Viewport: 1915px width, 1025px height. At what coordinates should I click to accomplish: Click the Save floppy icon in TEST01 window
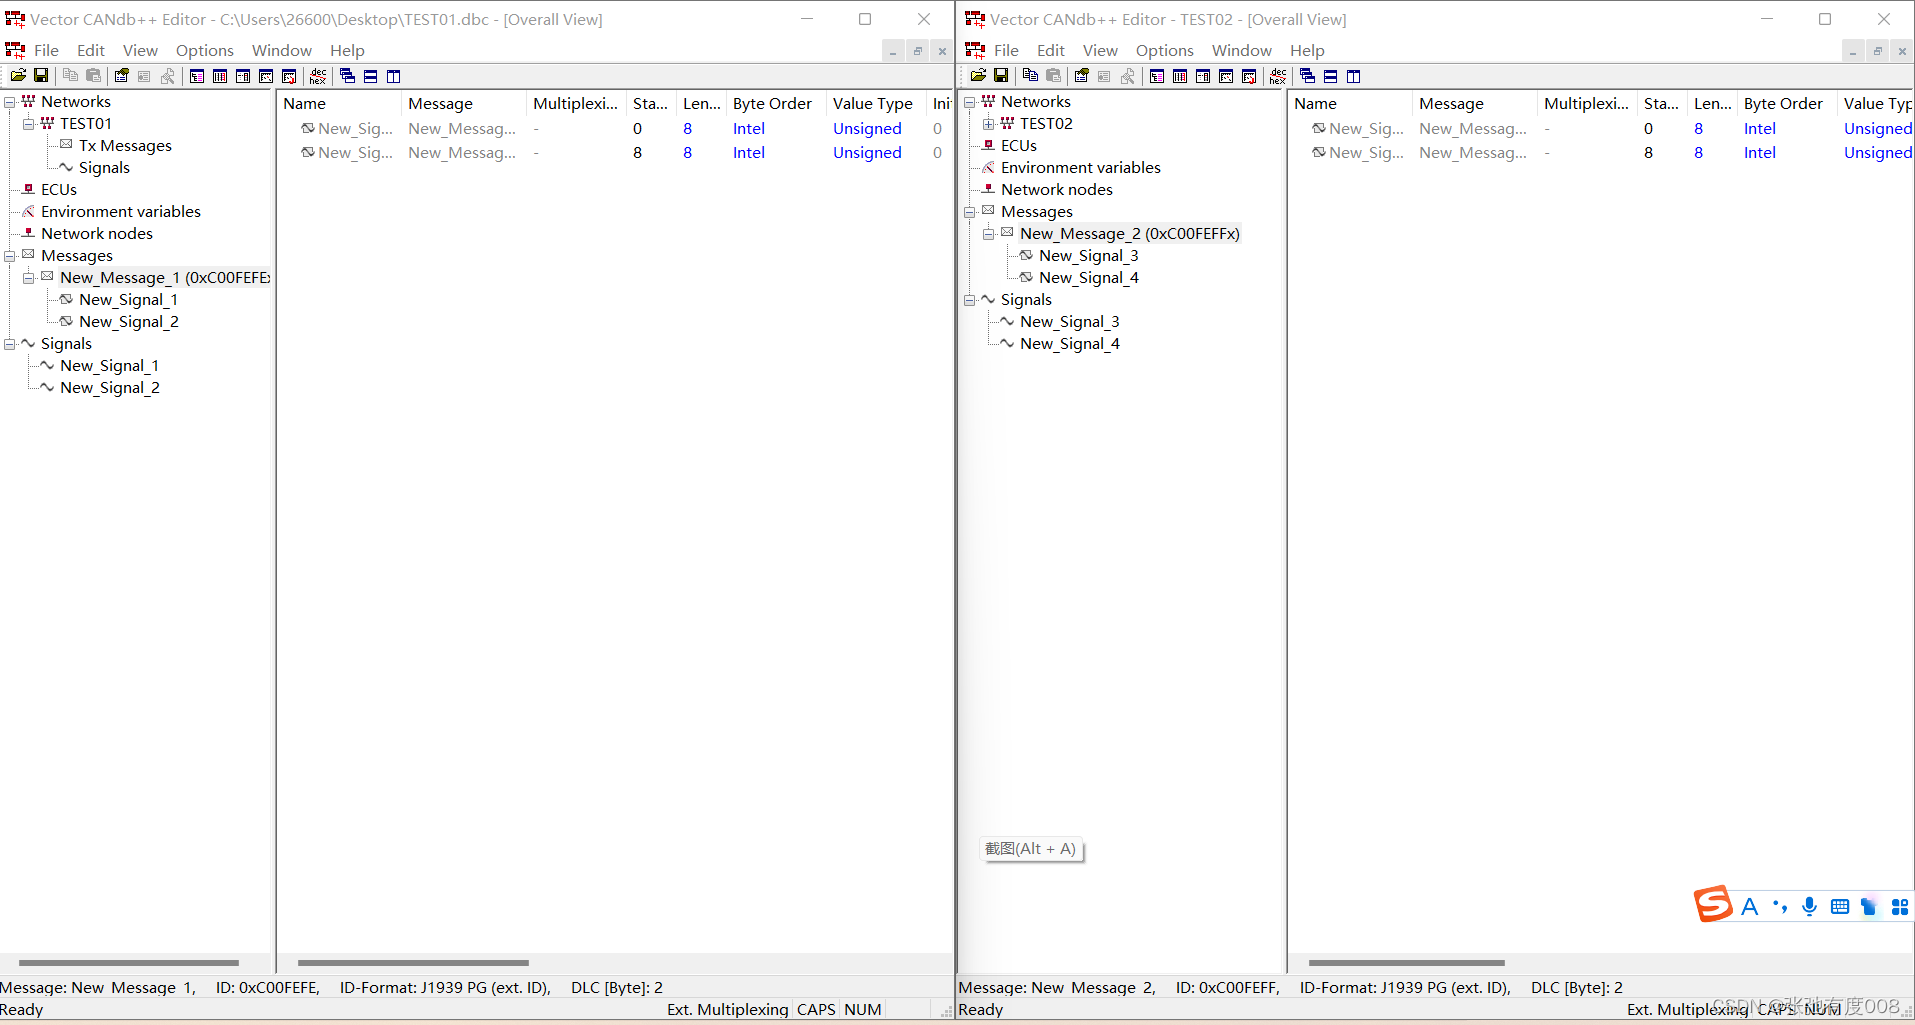(x=41, y=76)
